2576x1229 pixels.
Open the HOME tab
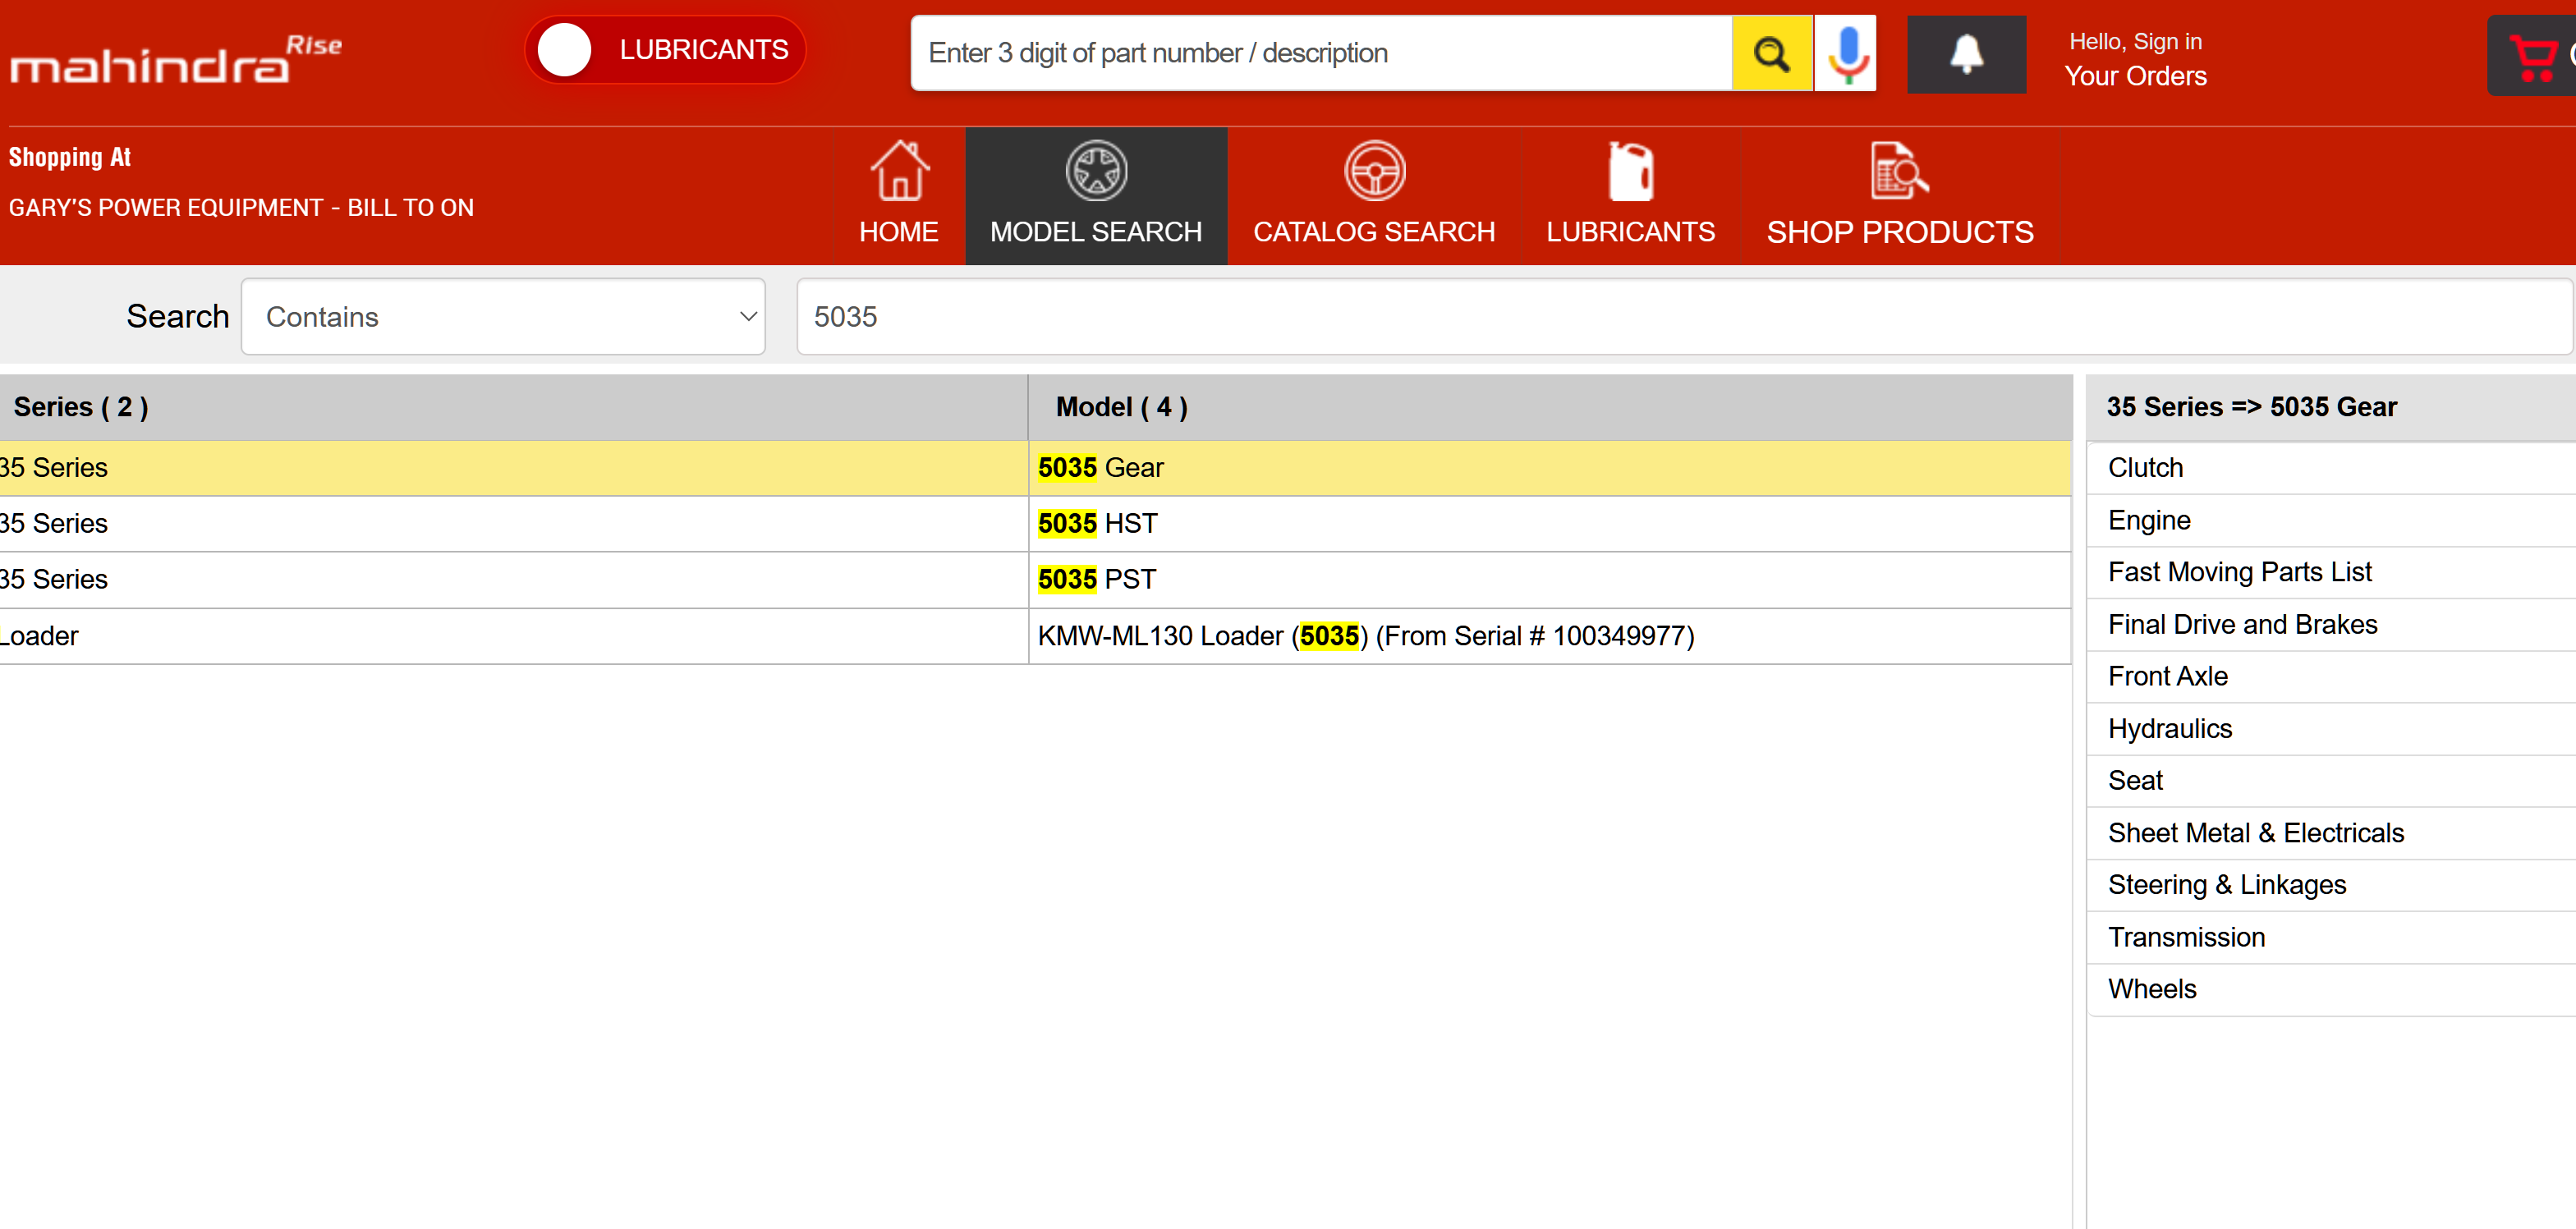tap(899, 196)
